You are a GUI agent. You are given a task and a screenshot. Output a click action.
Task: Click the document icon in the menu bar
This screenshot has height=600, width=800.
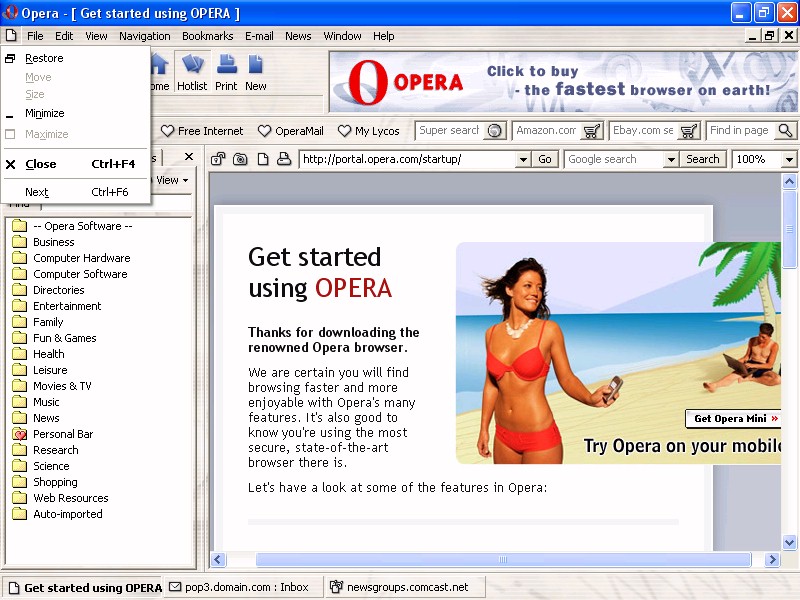pyautogui.click(x=11, y=36)
